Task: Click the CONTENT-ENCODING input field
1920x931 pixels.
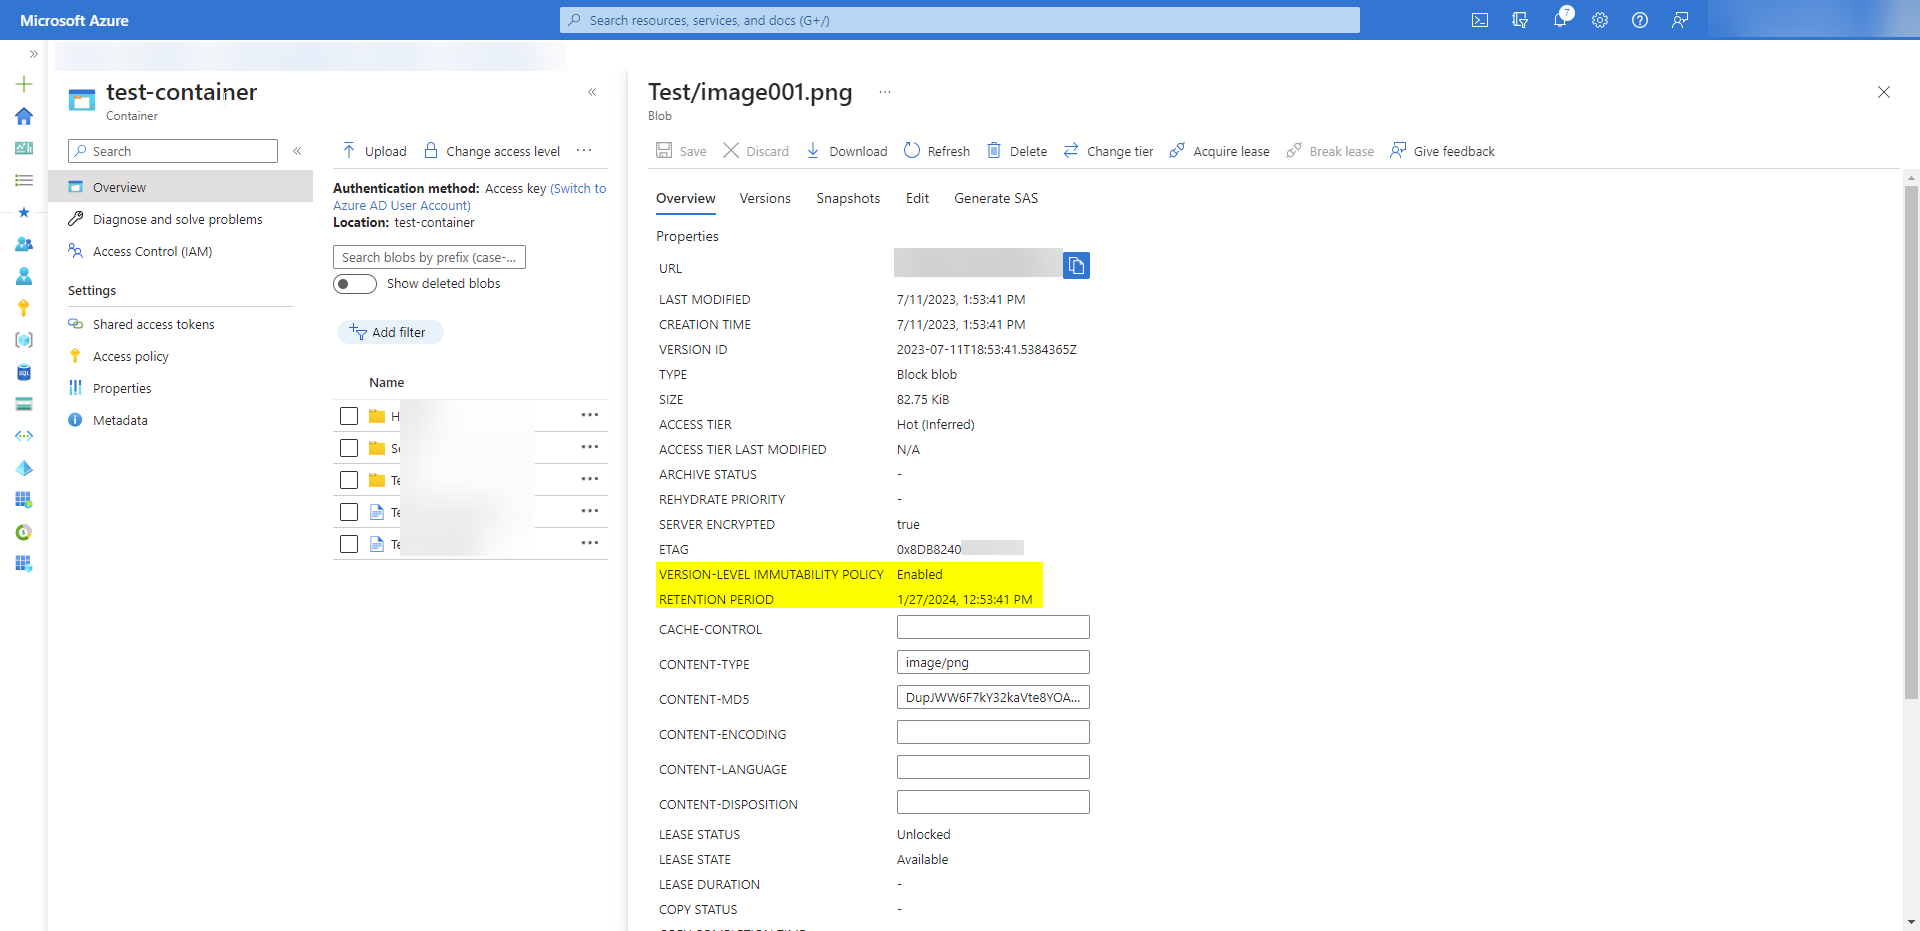Action: 993,732
